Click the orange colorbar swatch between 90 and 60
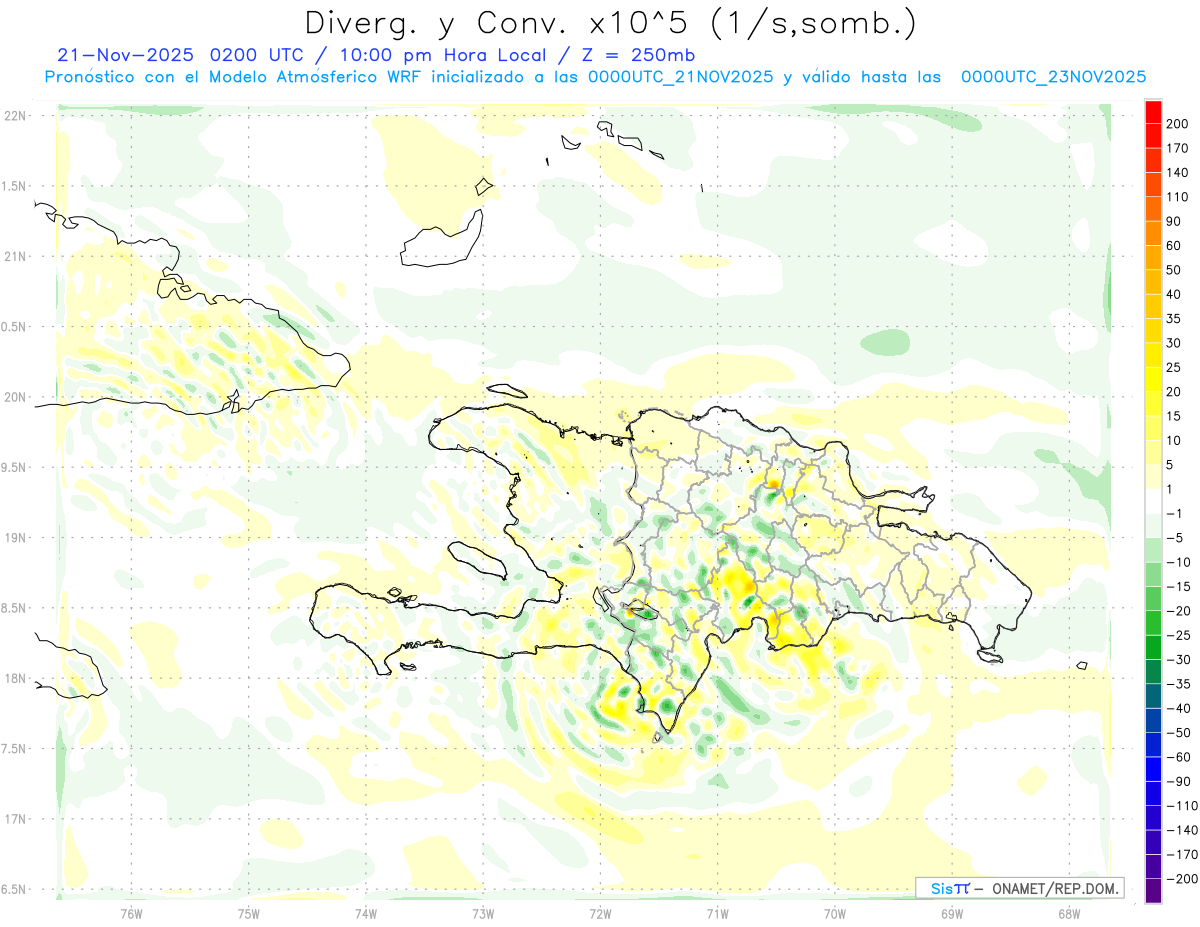 [x=1153, y=233]
